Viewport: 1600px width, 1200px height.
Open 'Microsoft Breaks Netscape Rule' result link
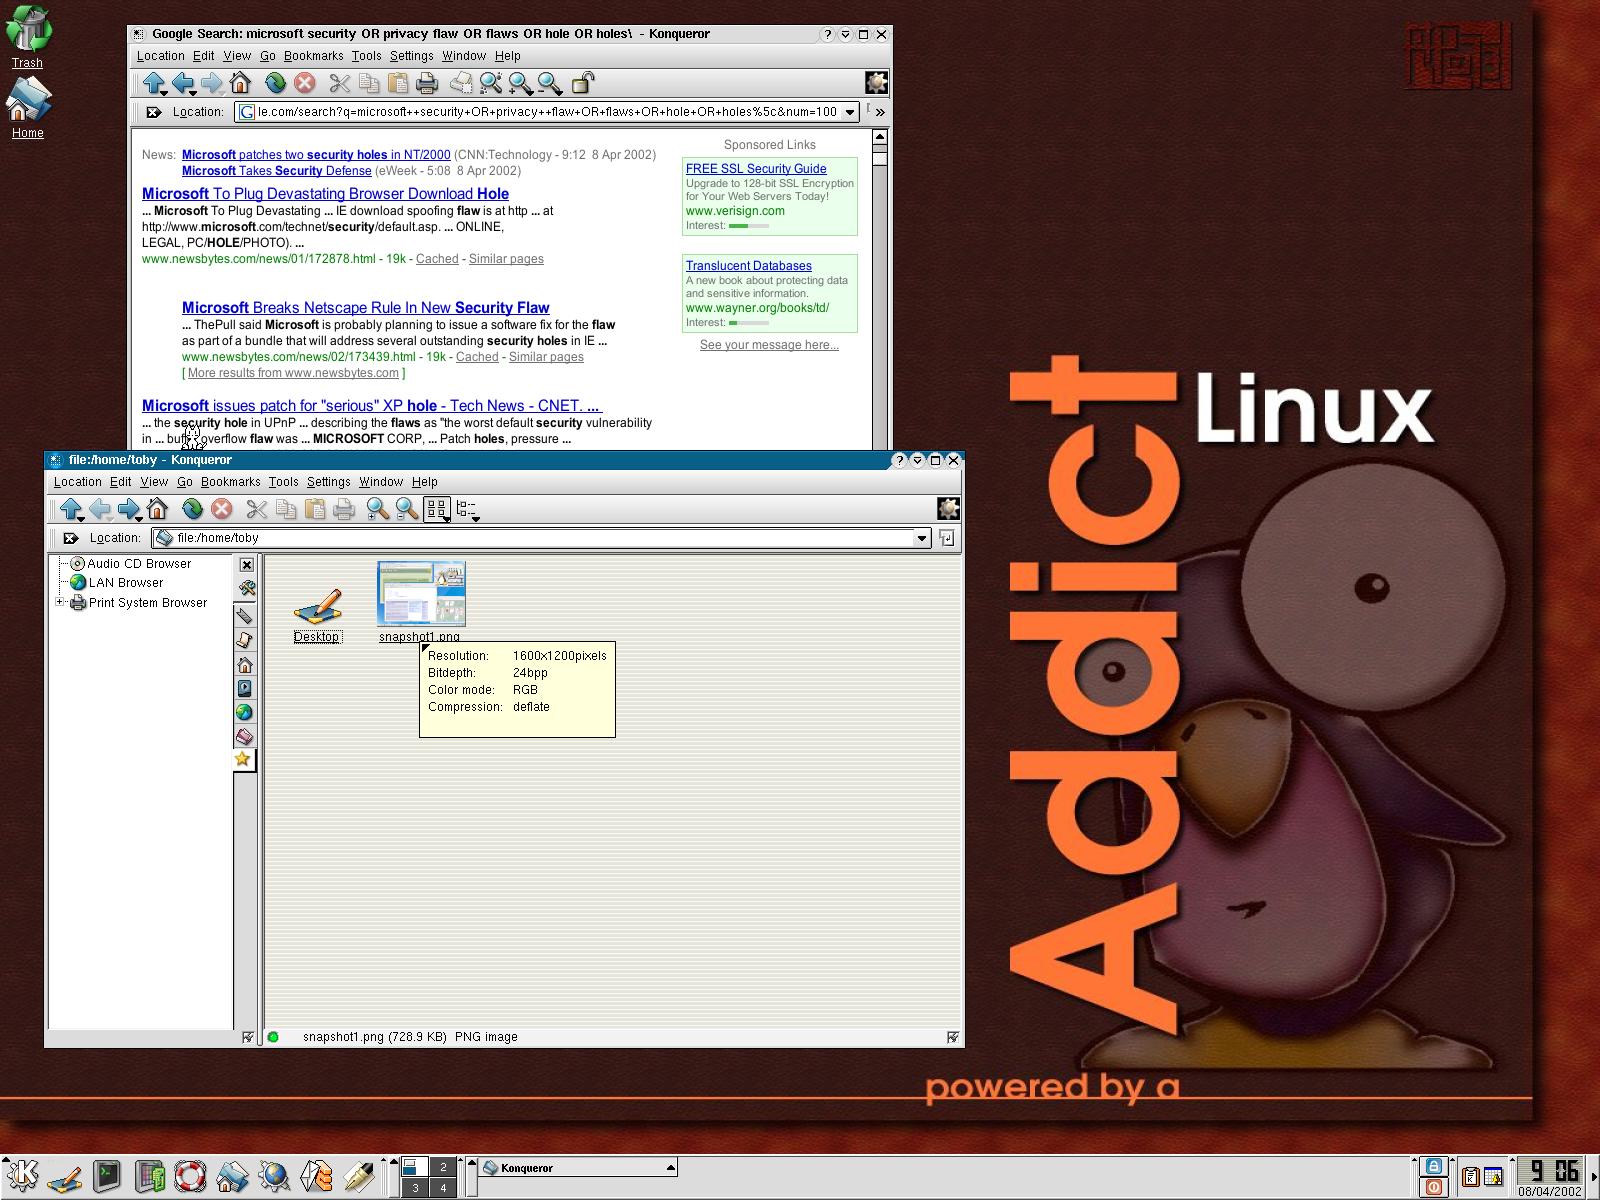[x=365, y=308]
